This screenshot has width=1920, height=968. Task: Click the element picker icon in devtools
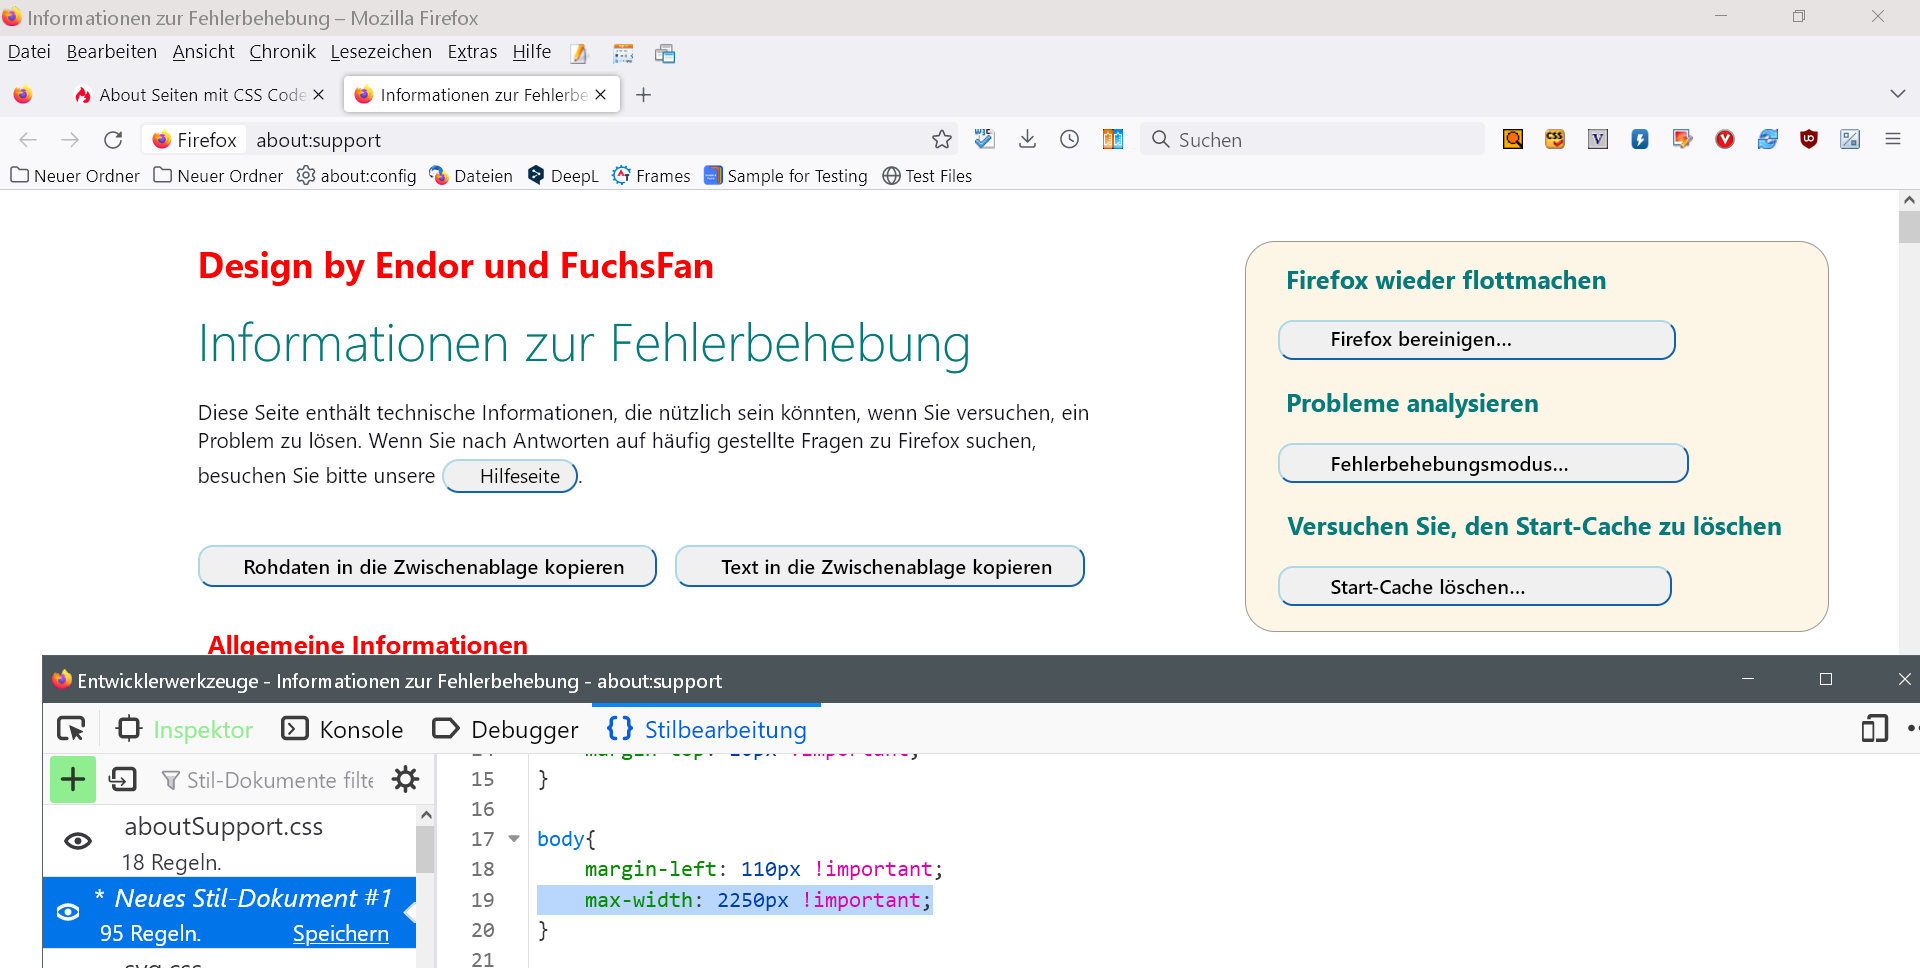pyautogui.click(x=71, y=729)
